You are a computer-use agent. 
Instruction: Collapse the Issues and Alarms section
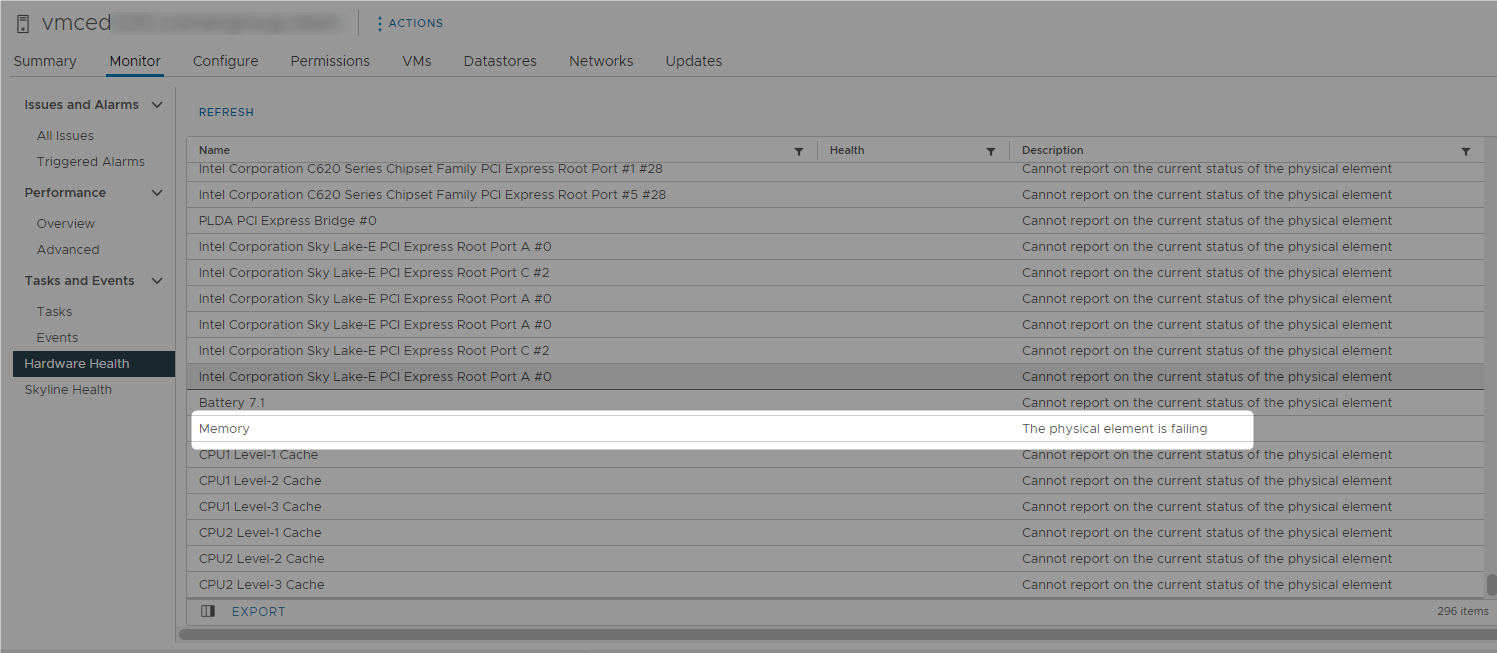click(157, 105)
